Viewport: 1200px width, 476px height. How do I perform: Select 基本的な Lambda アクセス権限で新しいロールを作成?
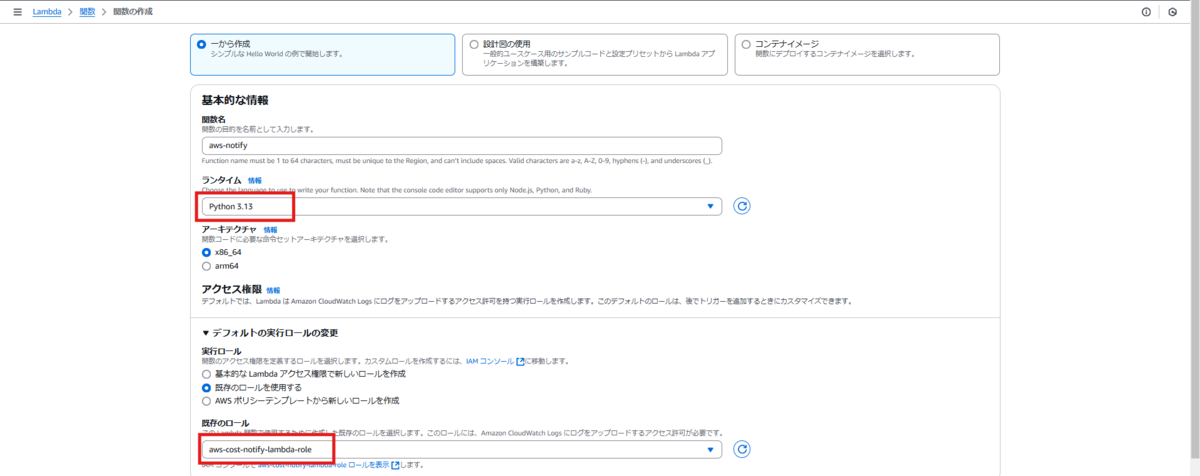point(207,374)
